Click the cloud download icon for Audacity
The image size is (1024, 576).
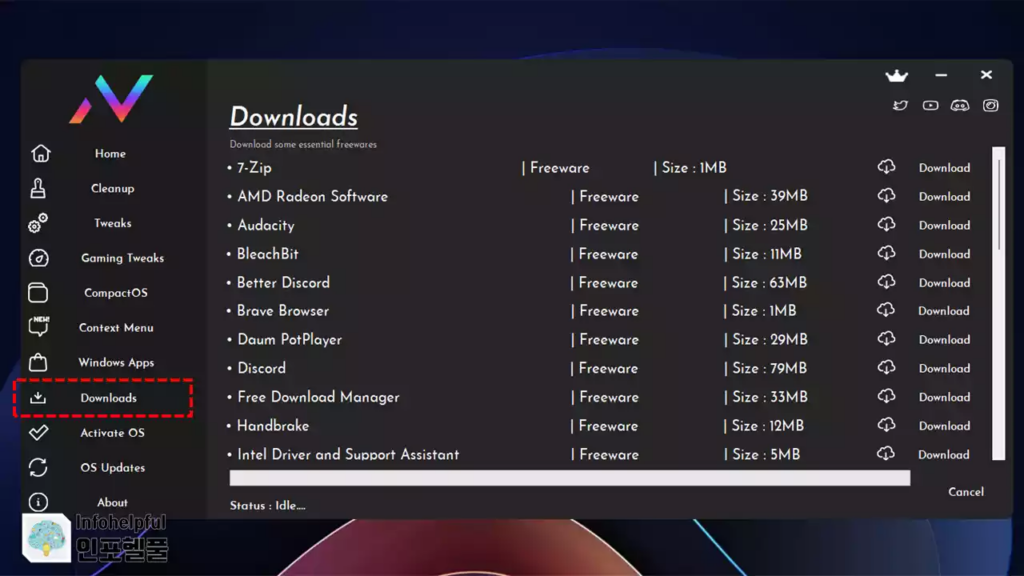886,225
